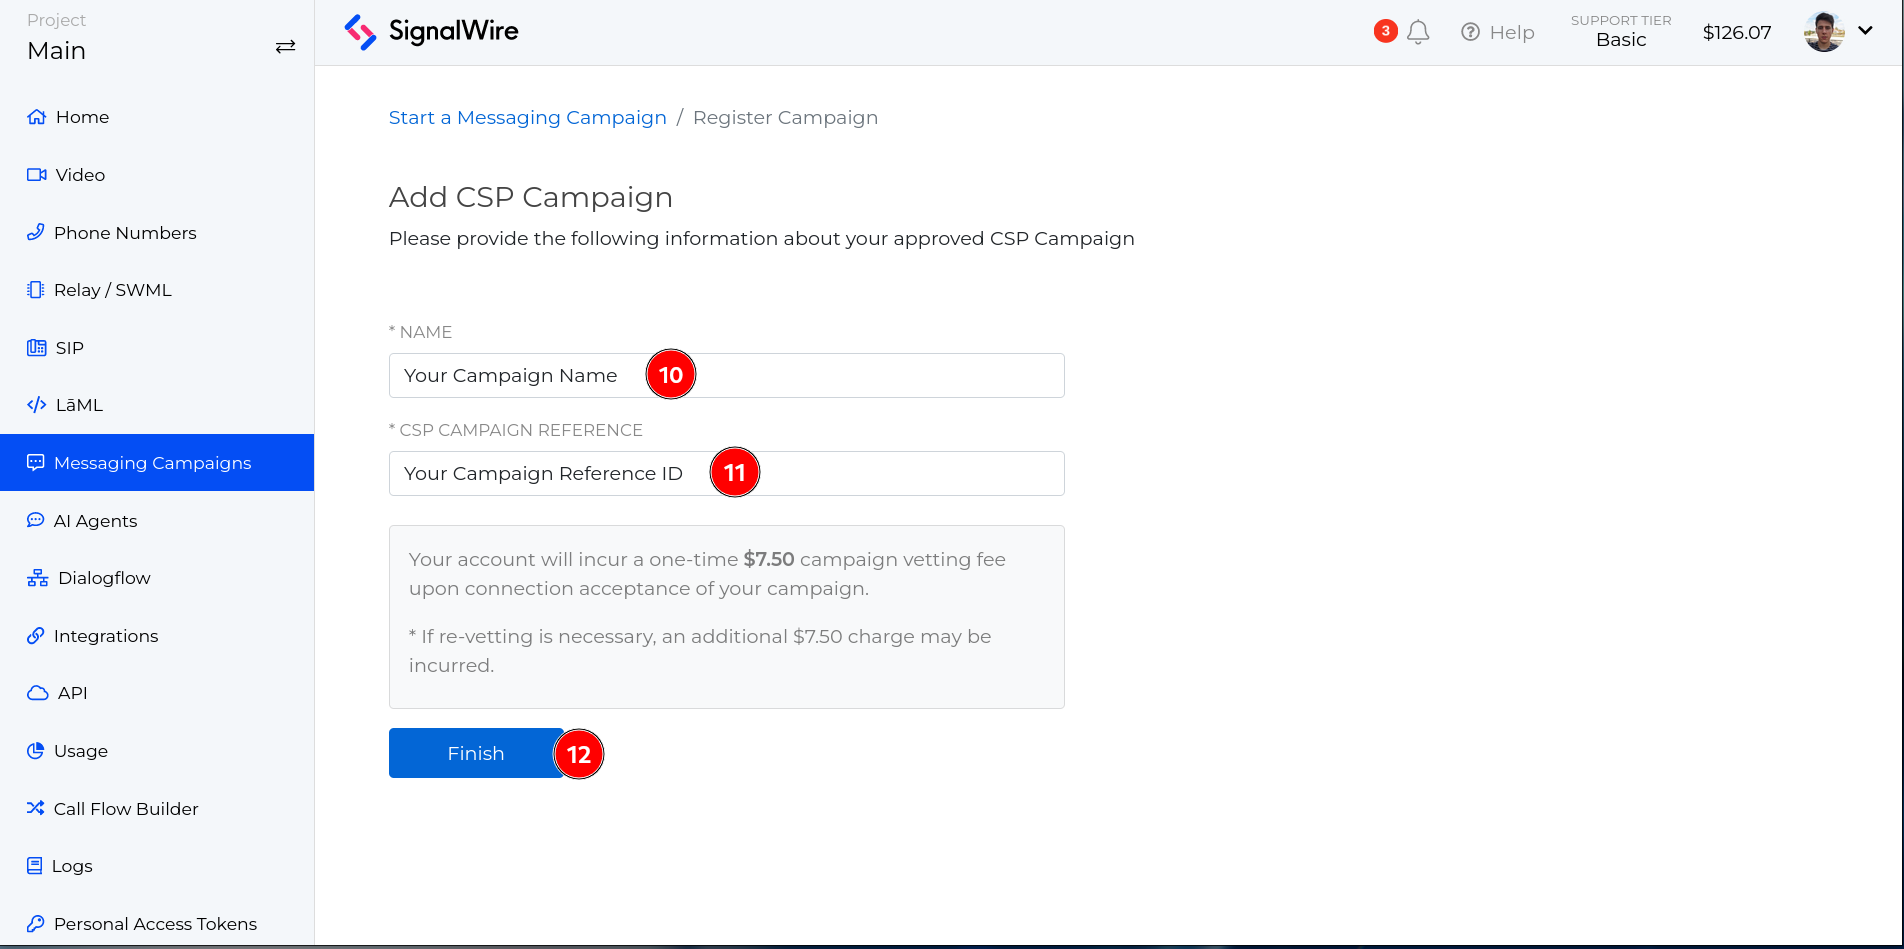
Task: Click the AI Agents chat icon
Action: [x=36, y=520]
